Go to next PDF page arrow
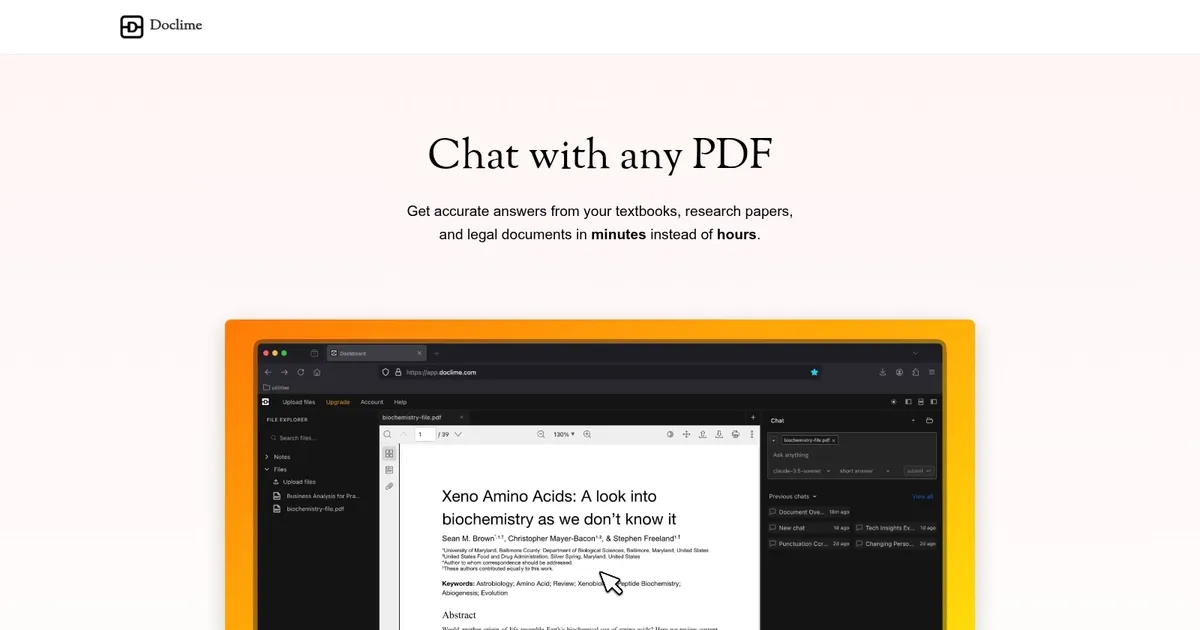The height and width of the screenshot is (630, 1200). 458,434
